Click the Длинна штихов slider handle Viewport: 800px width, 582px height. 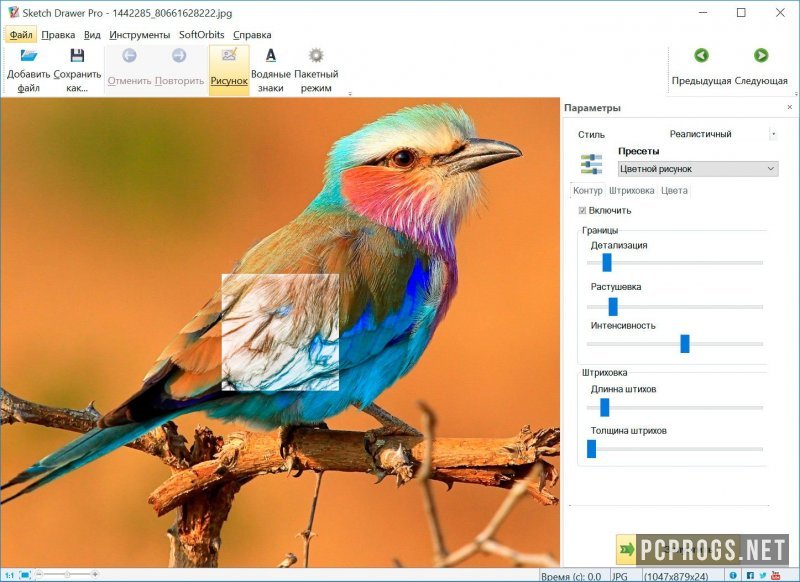[x=604, y=408]
